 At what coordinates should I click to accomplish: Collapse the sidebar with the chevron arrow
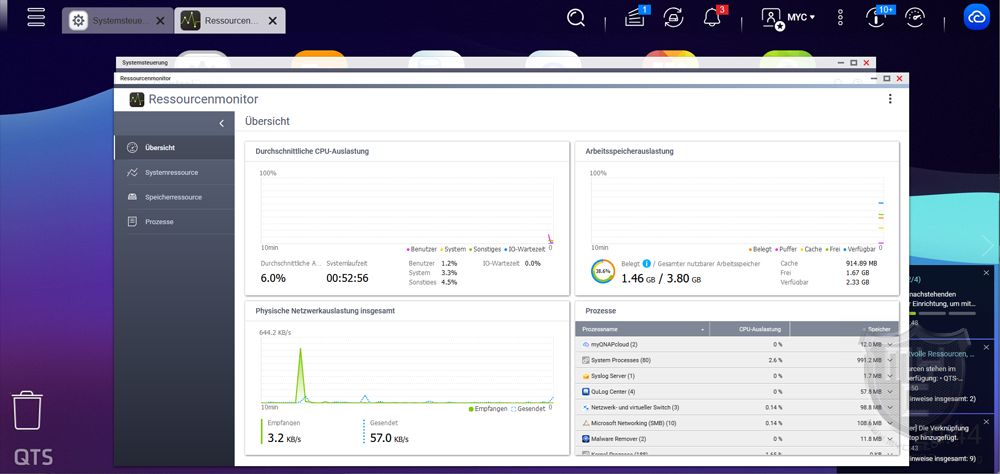(x=221, y=124)
